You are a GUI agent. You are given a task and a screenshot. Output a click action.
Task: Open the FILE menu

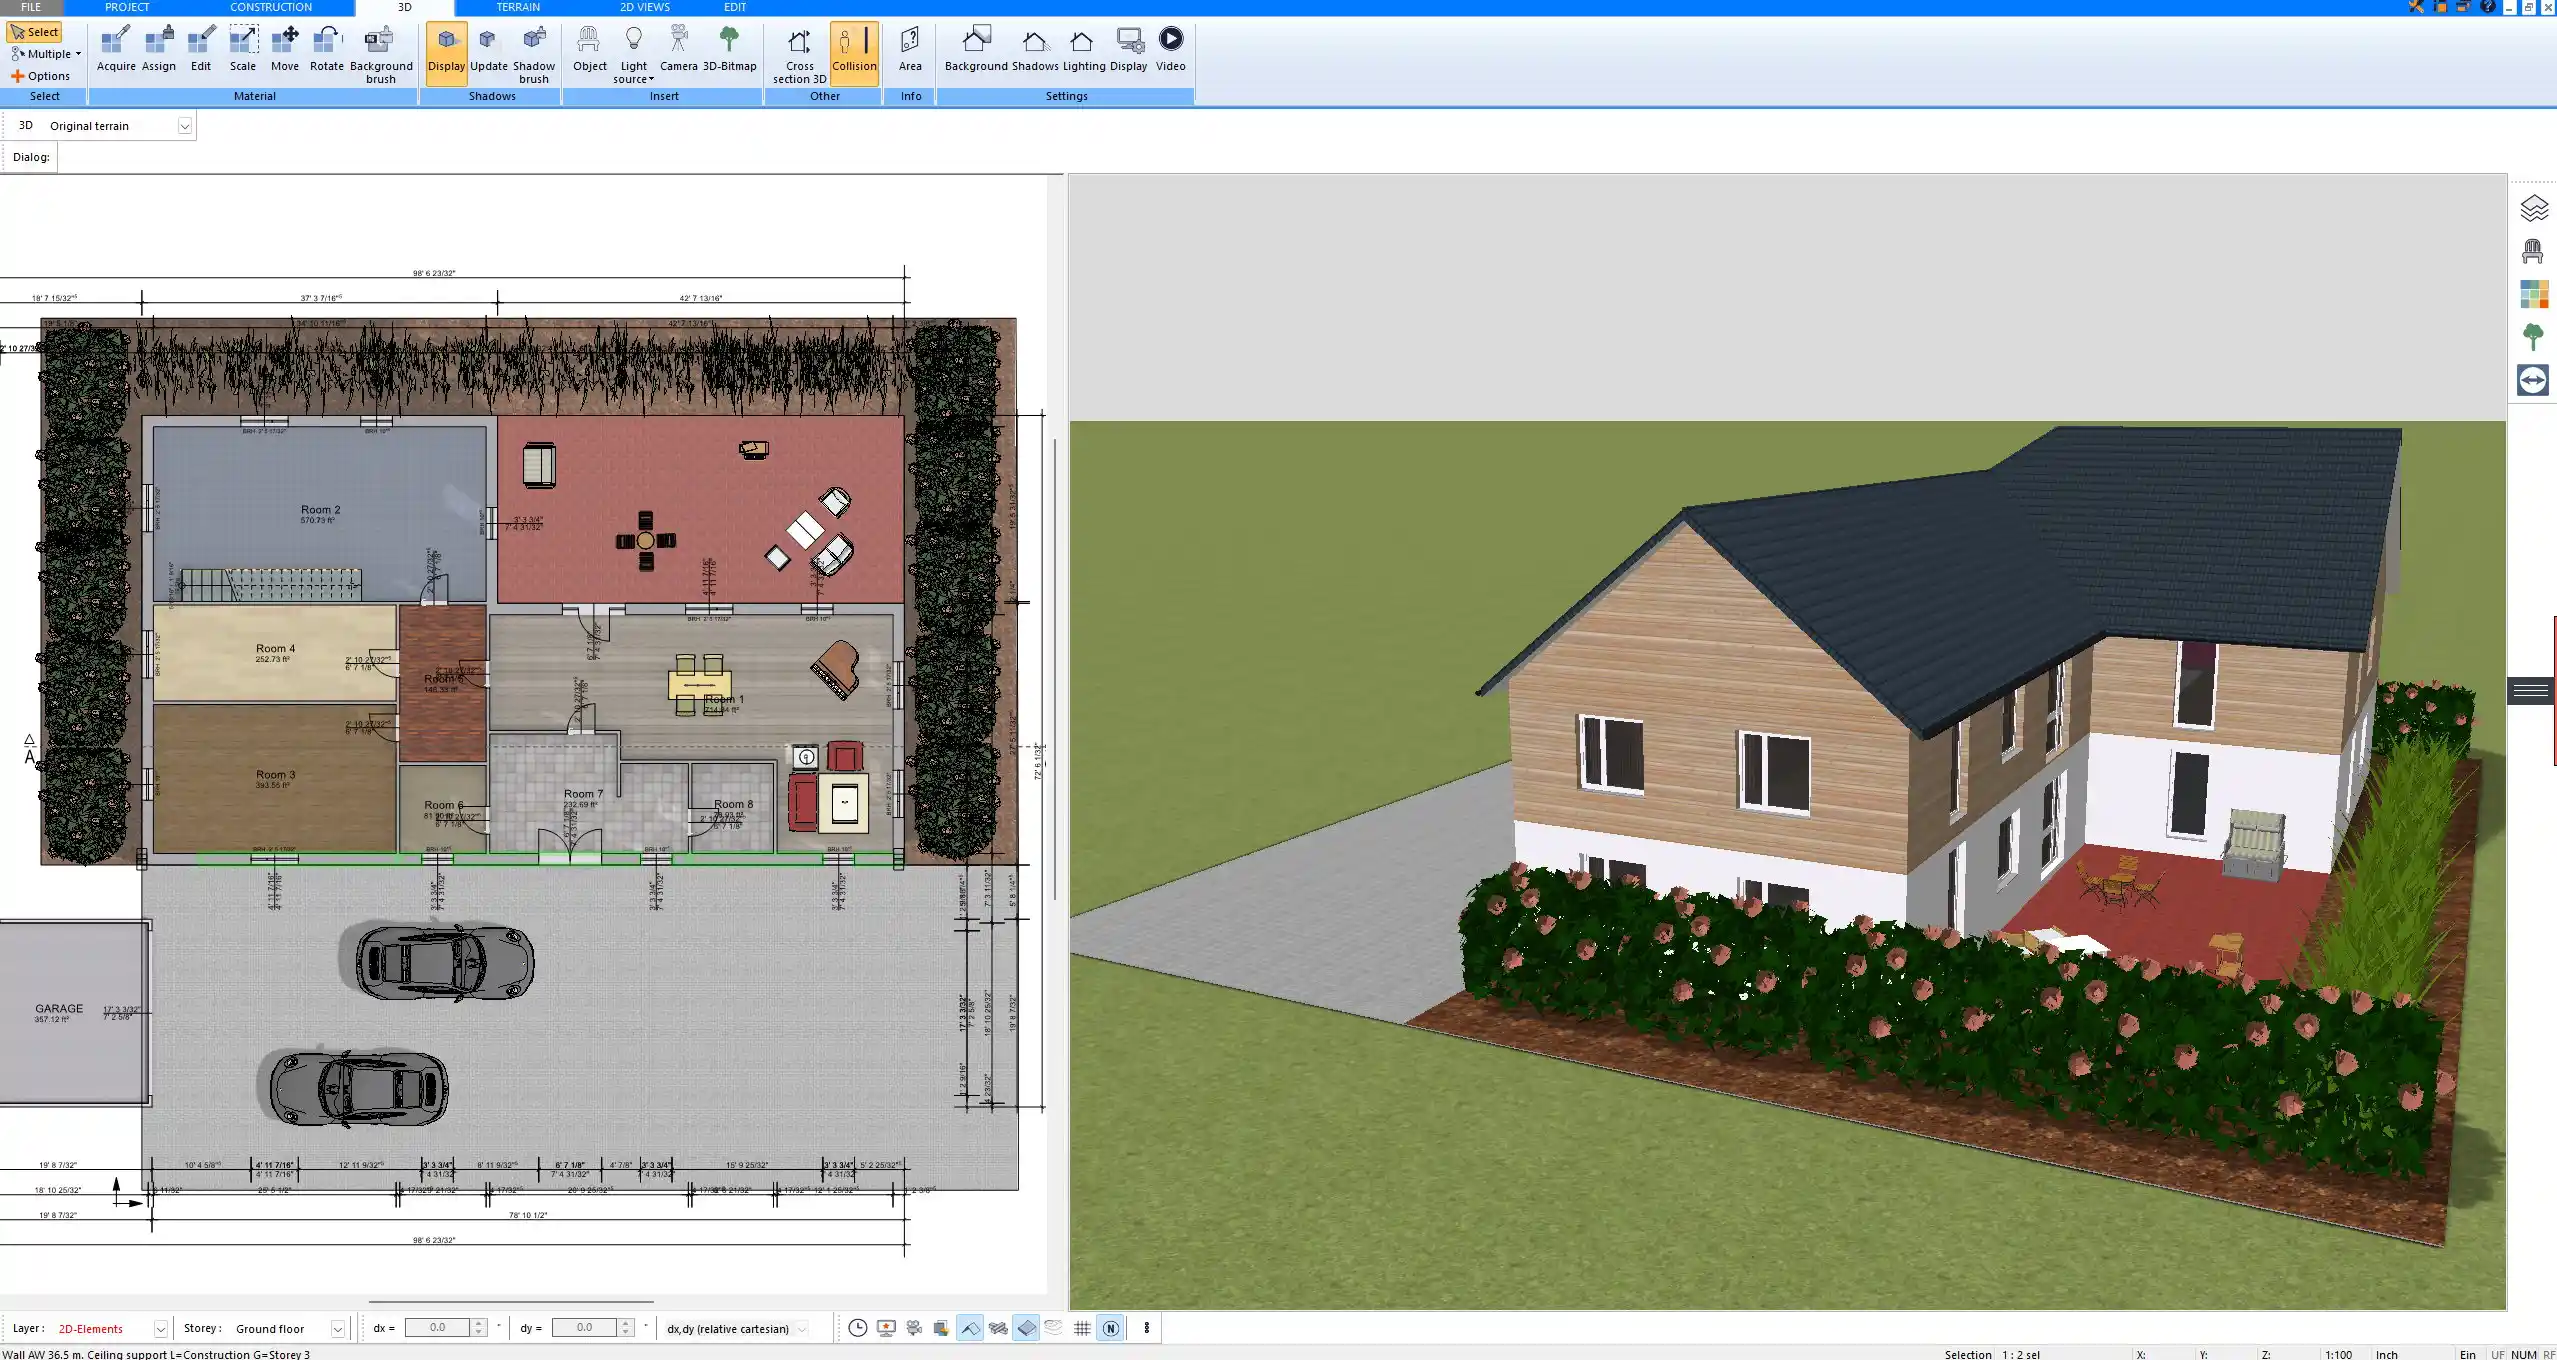click(x=30, y=7)
